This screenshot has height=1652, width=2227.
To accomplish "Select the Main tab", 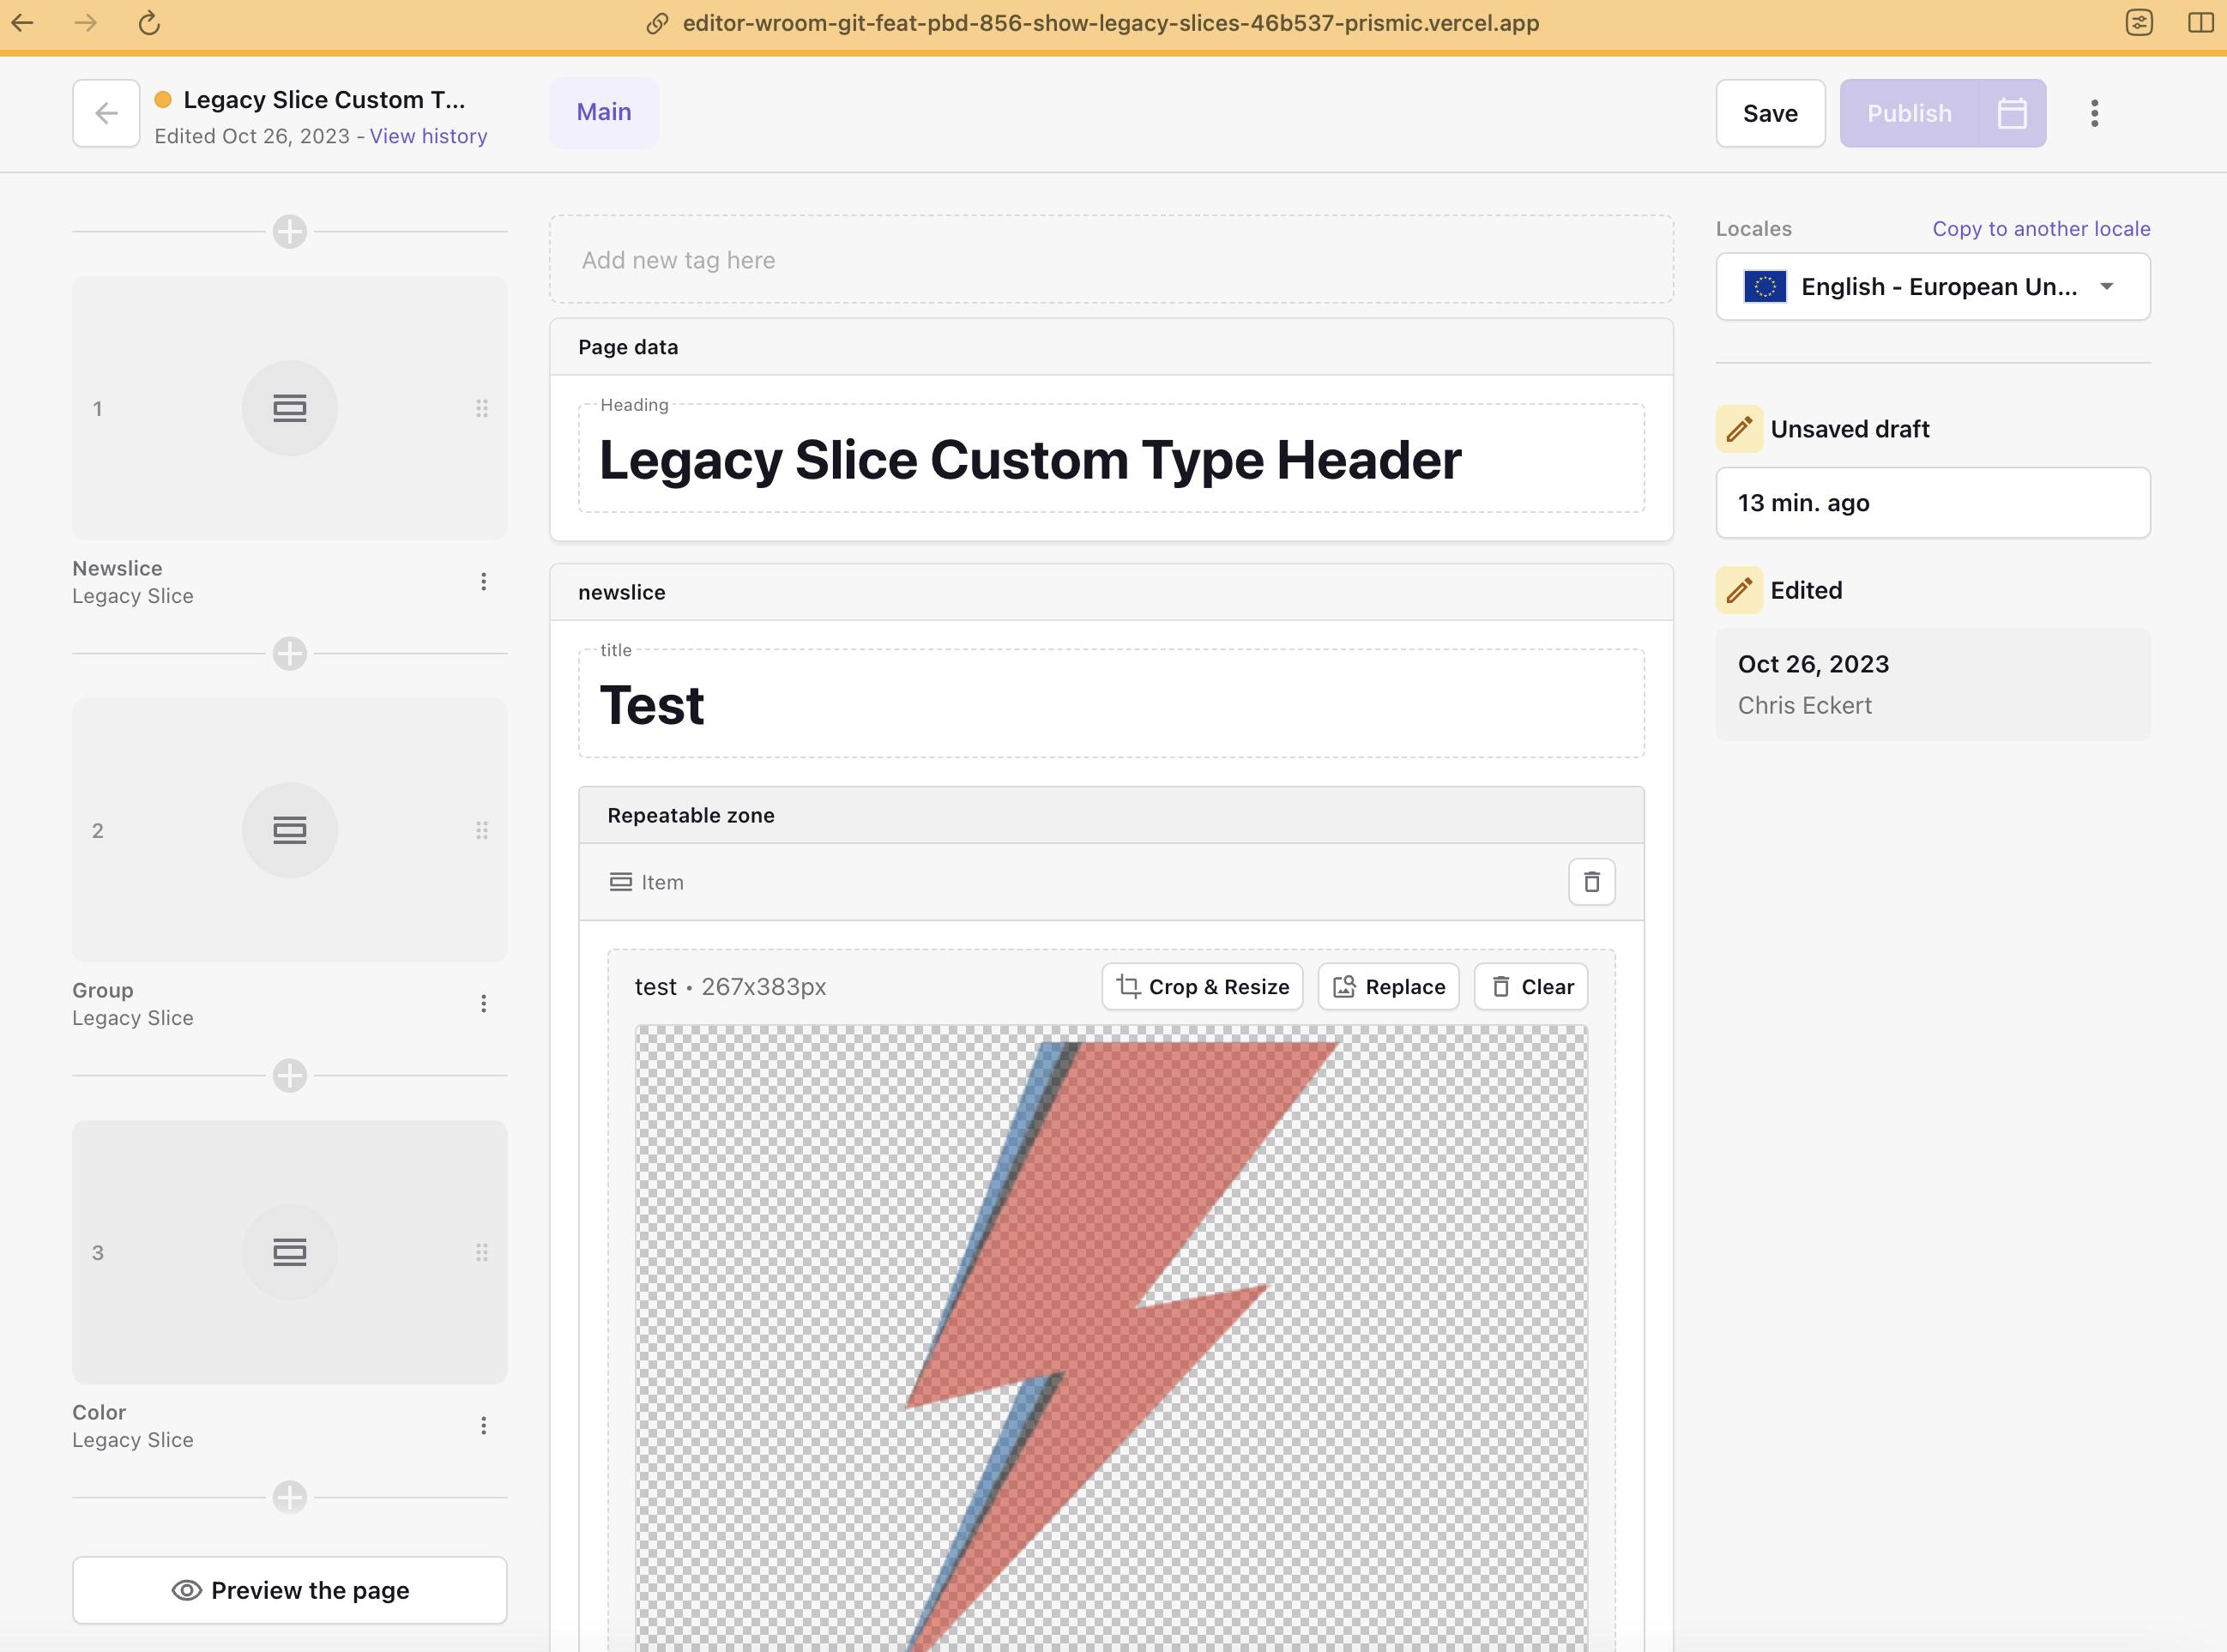I will (x=603, y=112).
